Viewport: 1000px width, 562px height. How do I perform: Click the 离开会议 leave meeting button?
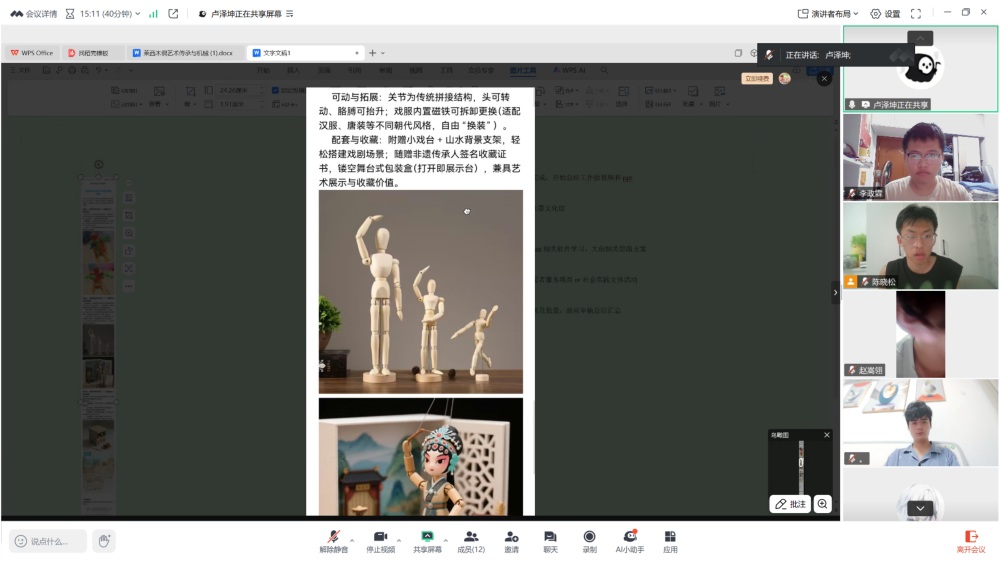970,541
